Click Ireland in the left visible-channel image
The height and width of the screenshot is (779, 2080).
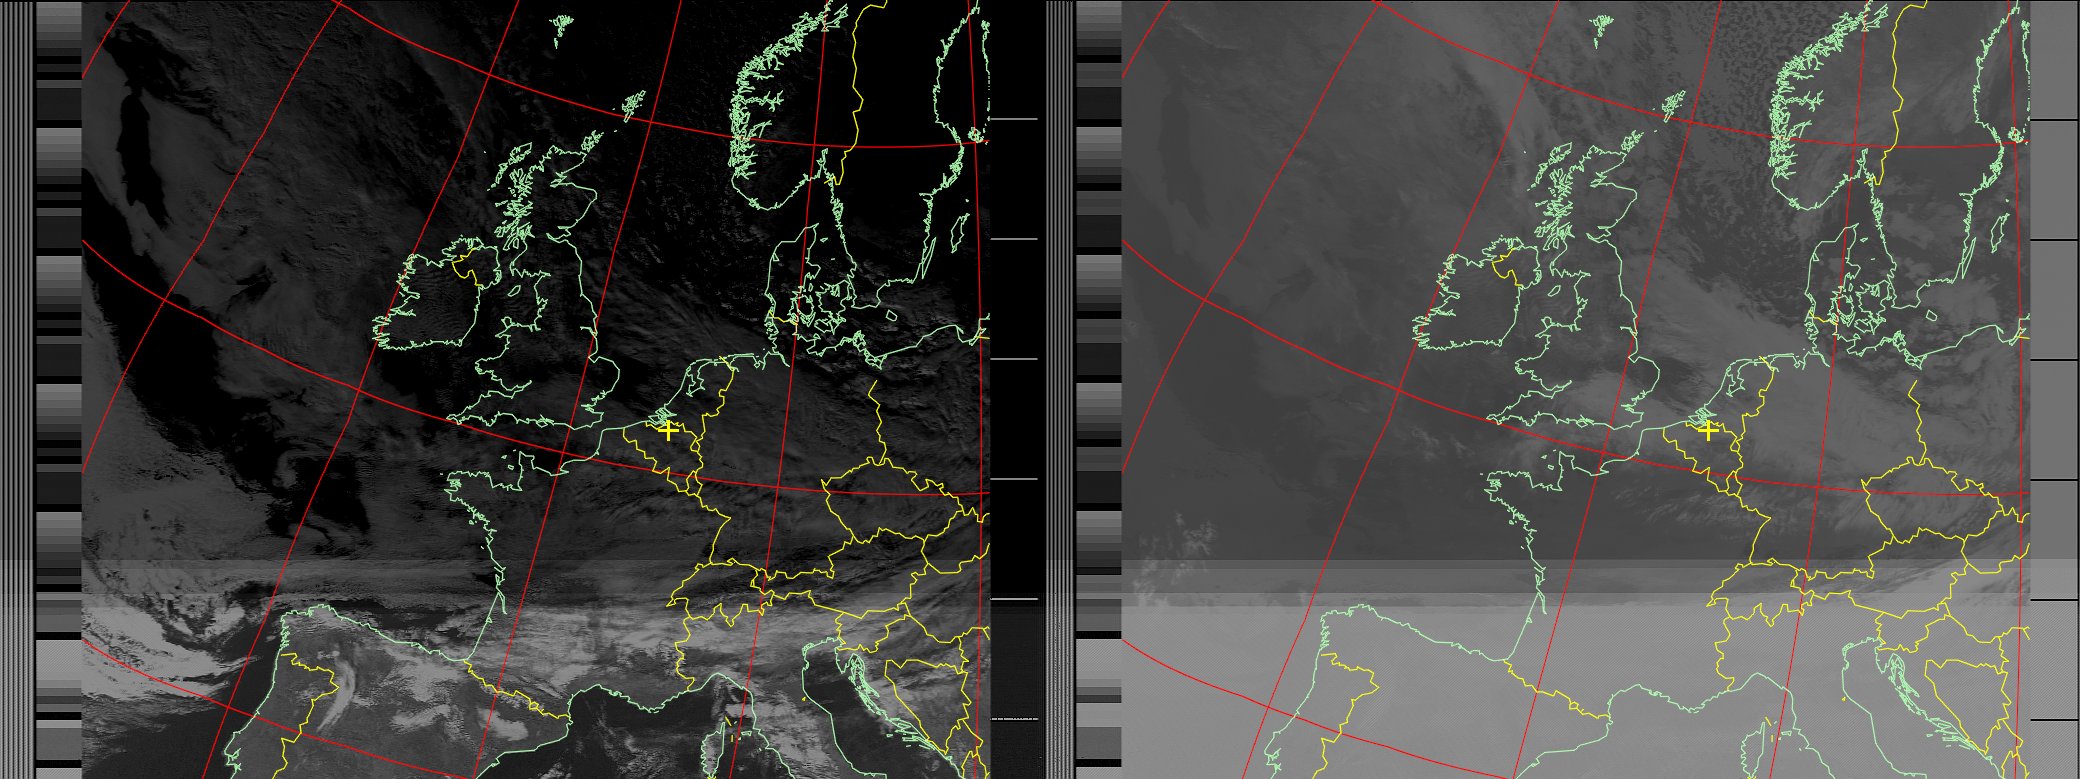[432, 300]
